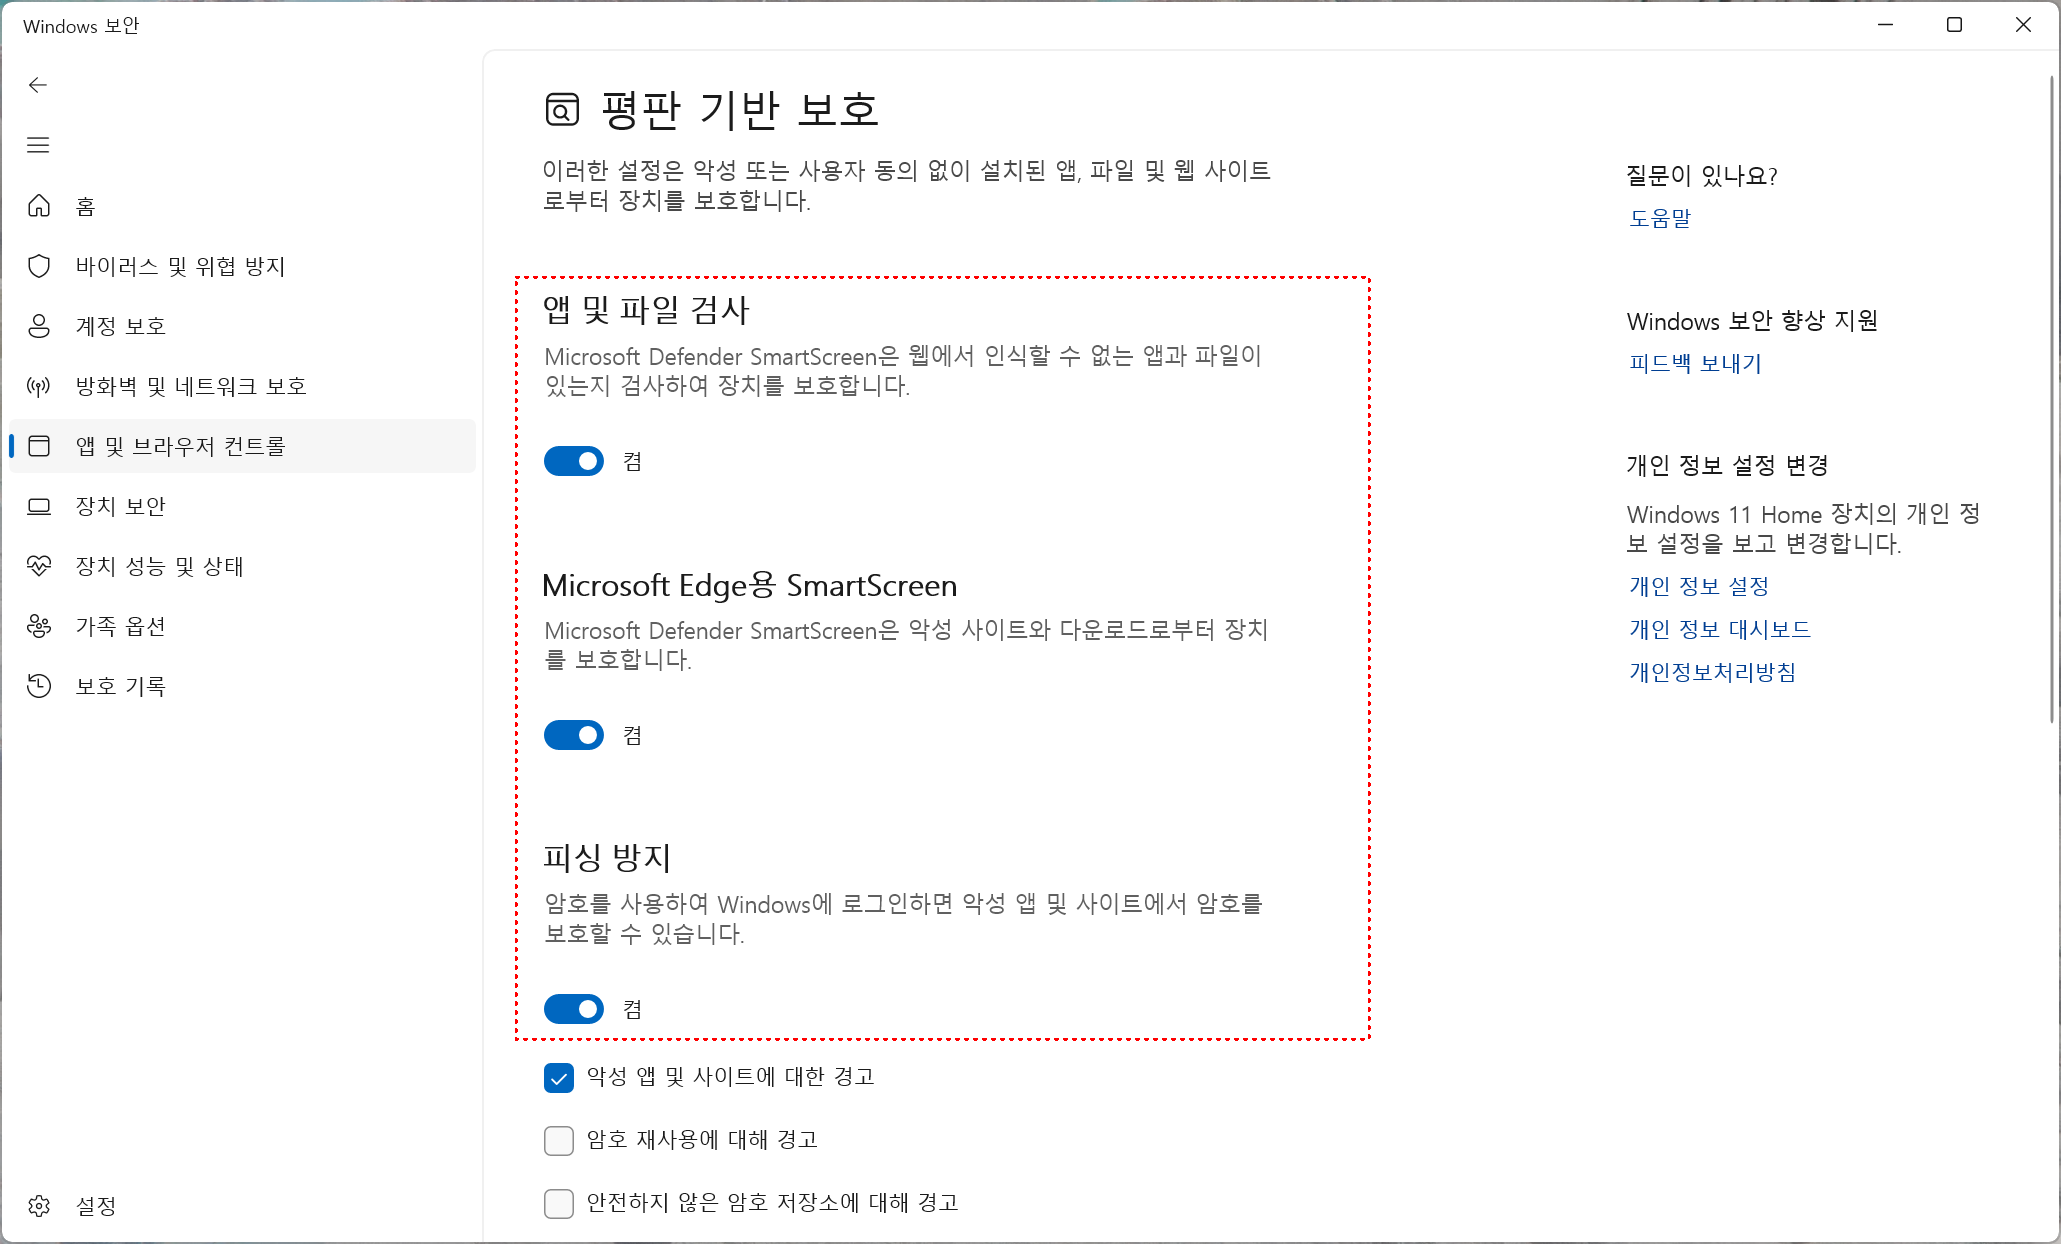2061x1244 pixels.
Task: Uncheck 악성 앱 및 사이트에 대한 경고
Action: [558, 1078]
